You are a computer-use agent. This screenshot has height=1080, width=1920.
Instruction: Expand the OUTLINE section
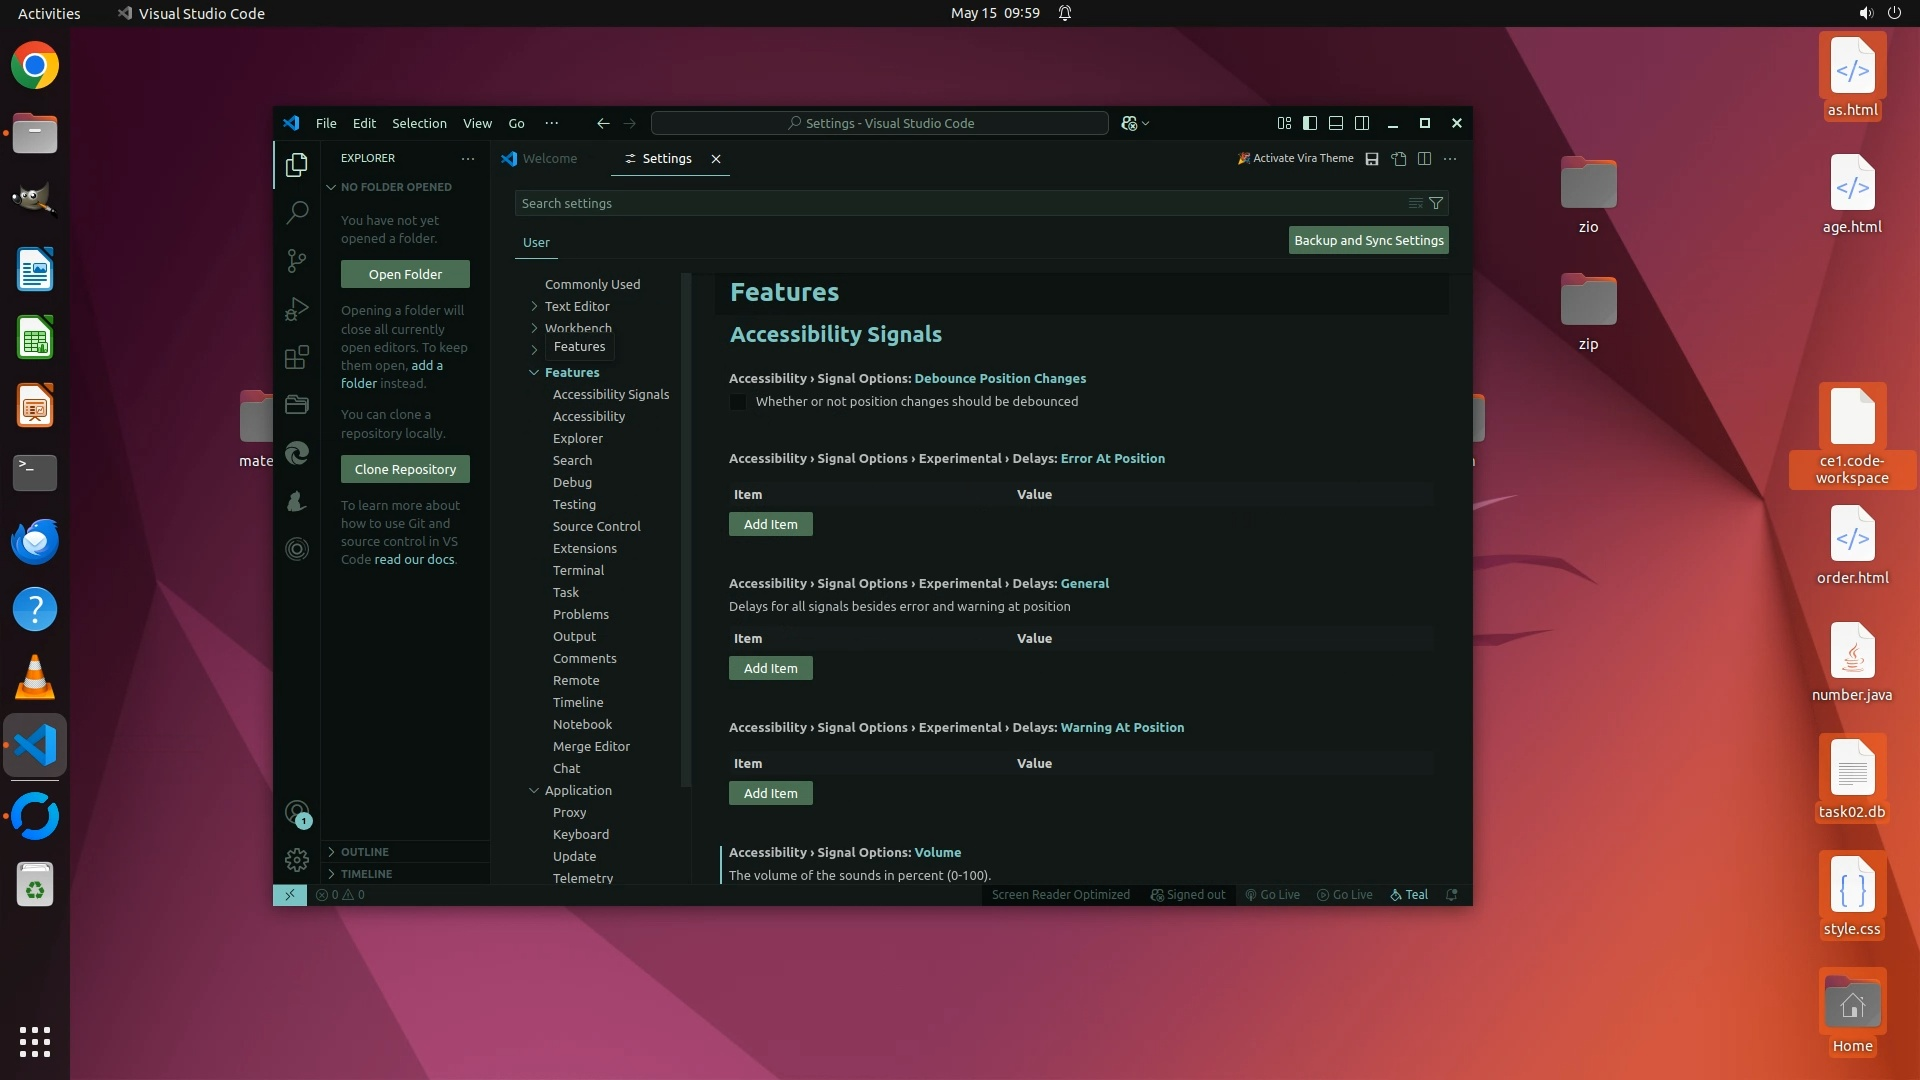pos(364,852)
